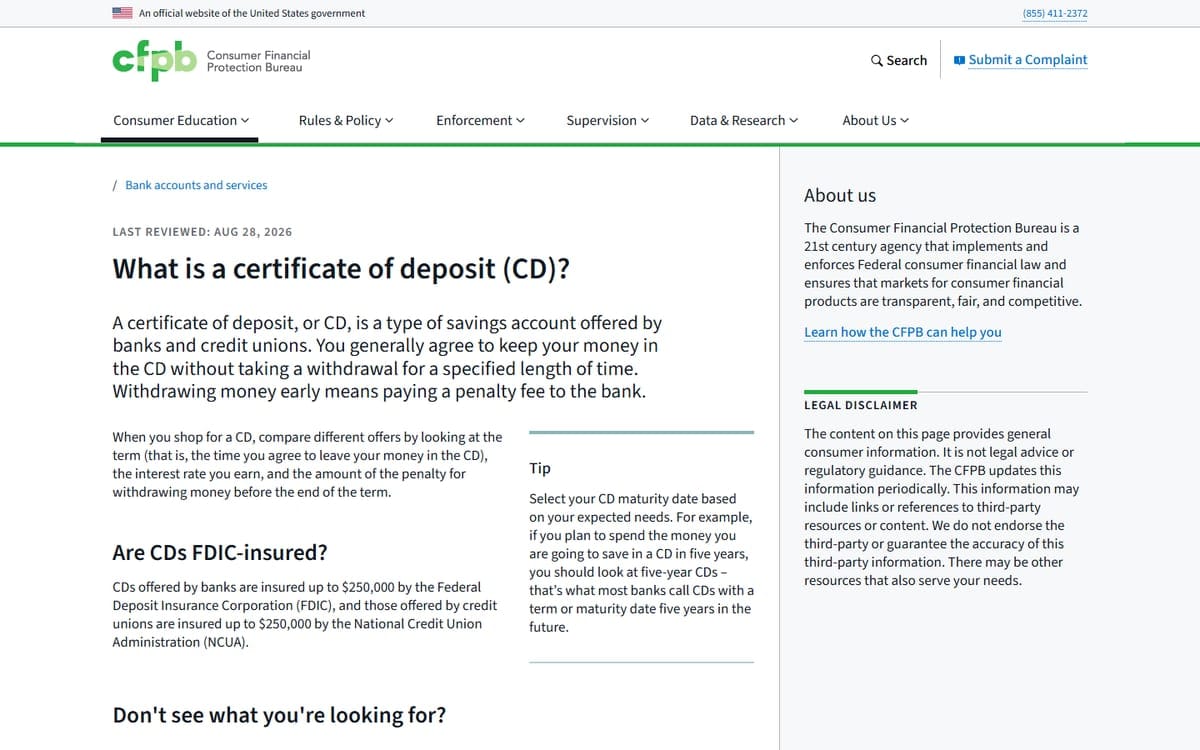Click the certificate of deposit page heading
The width and height of the screenshot is (1200, 750).
pyautogui.click(x=342, y=269)
